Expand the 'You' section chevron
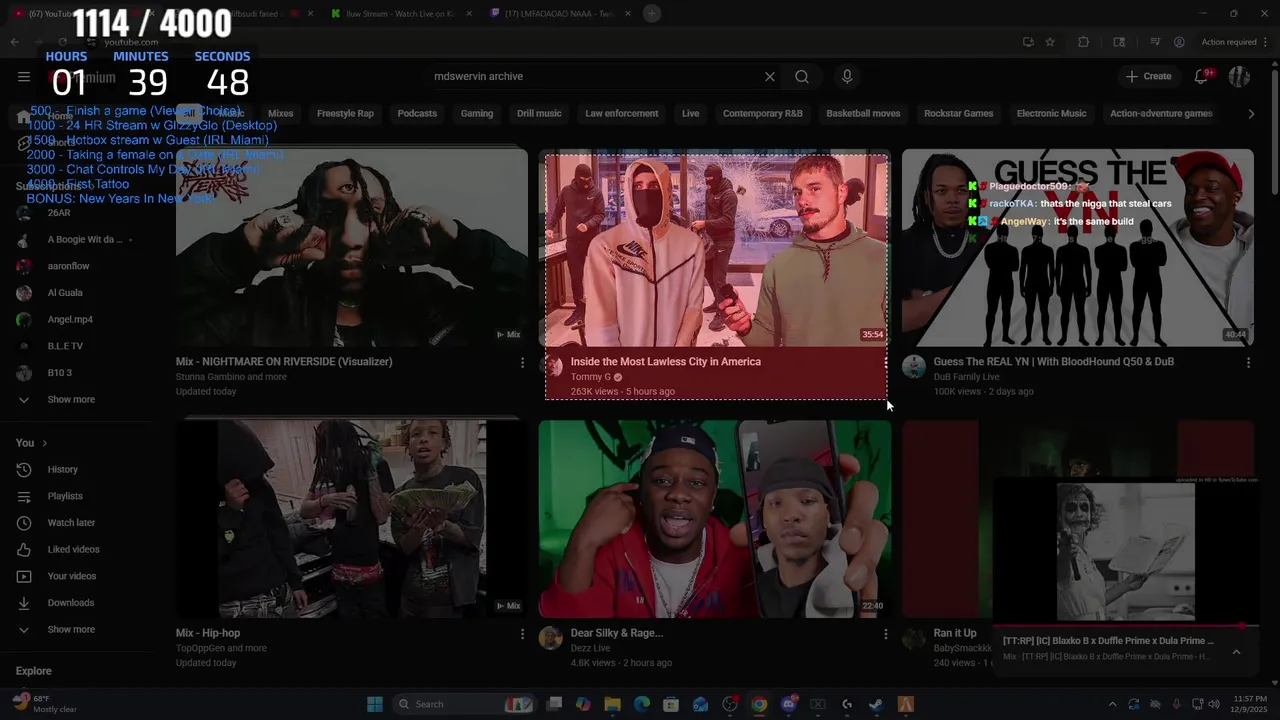Viewport: 1280px width, 720px height. [x=44, y=443]
